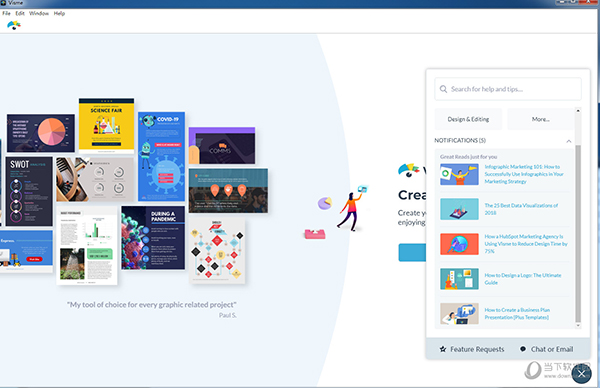This screenshot has height=388, width=600.
Task: Click the pie chart presentation thumbnail
Action: point(41,133)
